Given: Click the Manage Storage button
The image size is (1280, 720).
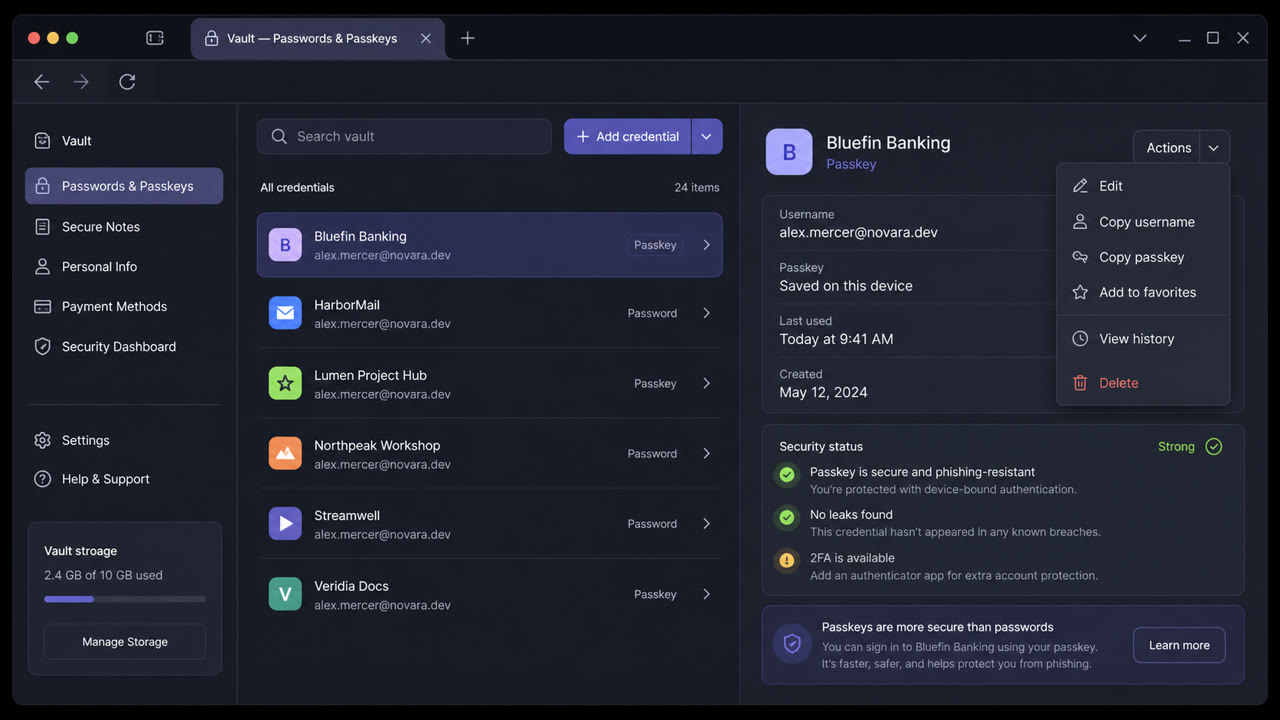Looking at the screenshot, I should coord(125,642).
